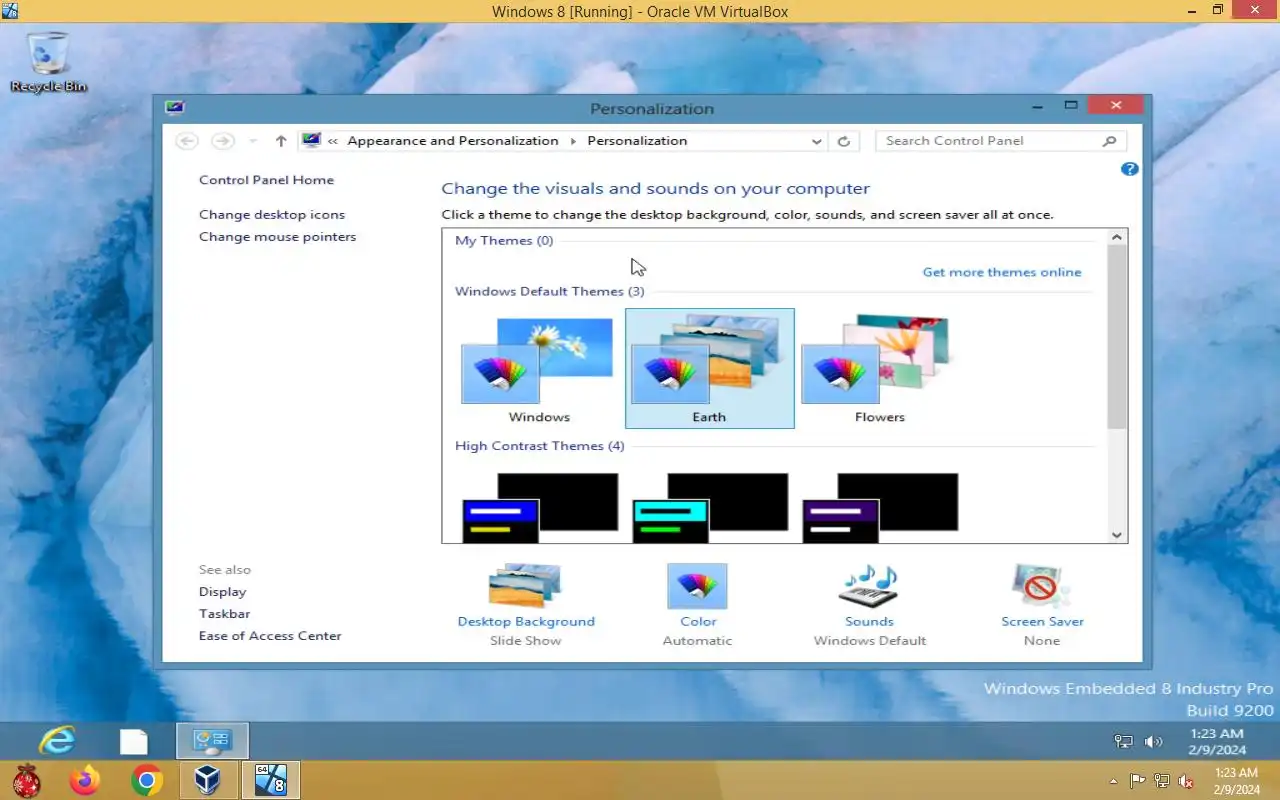Screen dimensions: 1280x800
Task: Open the Desktop Background icon
Action: pos(525,586)
